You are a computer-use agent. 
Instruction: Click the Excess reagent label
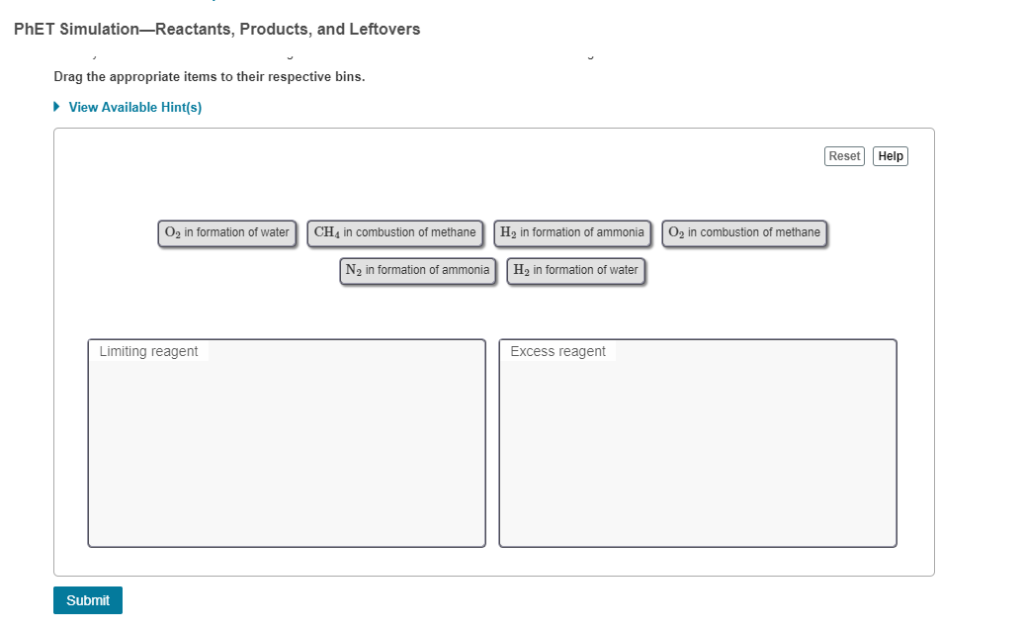pos(557,351)
